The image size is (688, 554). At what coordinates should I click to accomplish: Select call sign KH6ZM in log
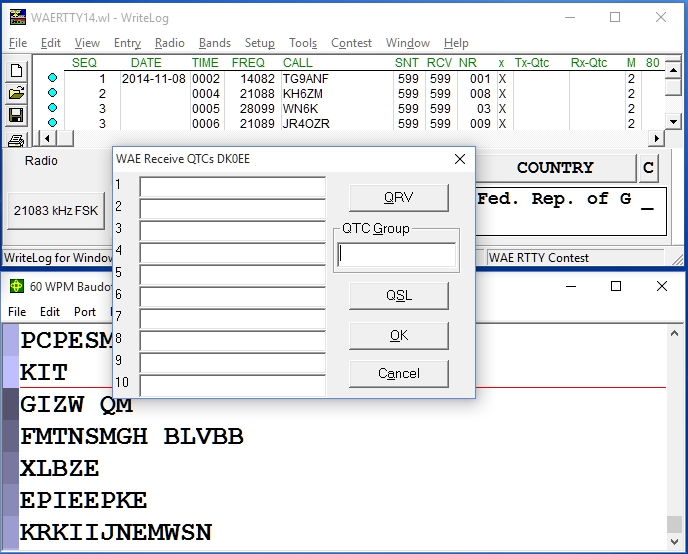tap(302, 93)
